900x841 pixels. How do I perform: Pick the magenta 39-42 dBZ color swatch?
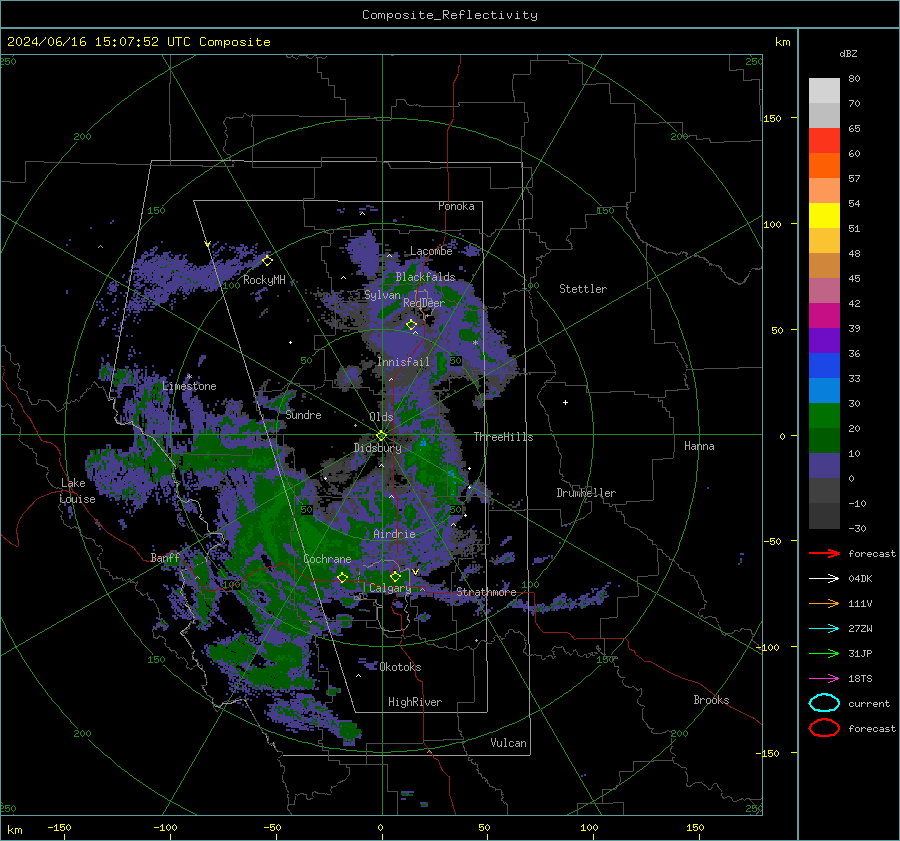point(824,316)
